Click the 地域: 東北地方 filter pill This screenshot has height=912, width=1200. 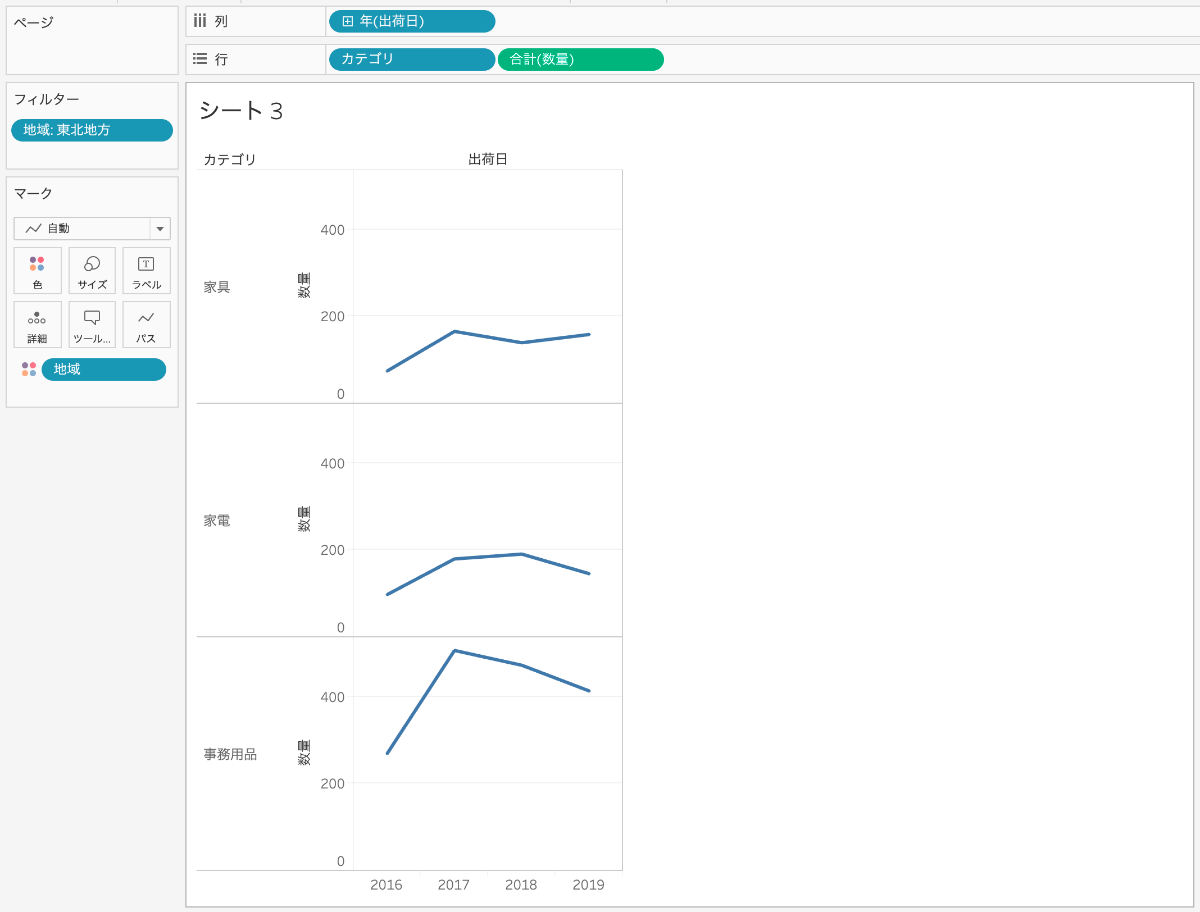[92, 130]
